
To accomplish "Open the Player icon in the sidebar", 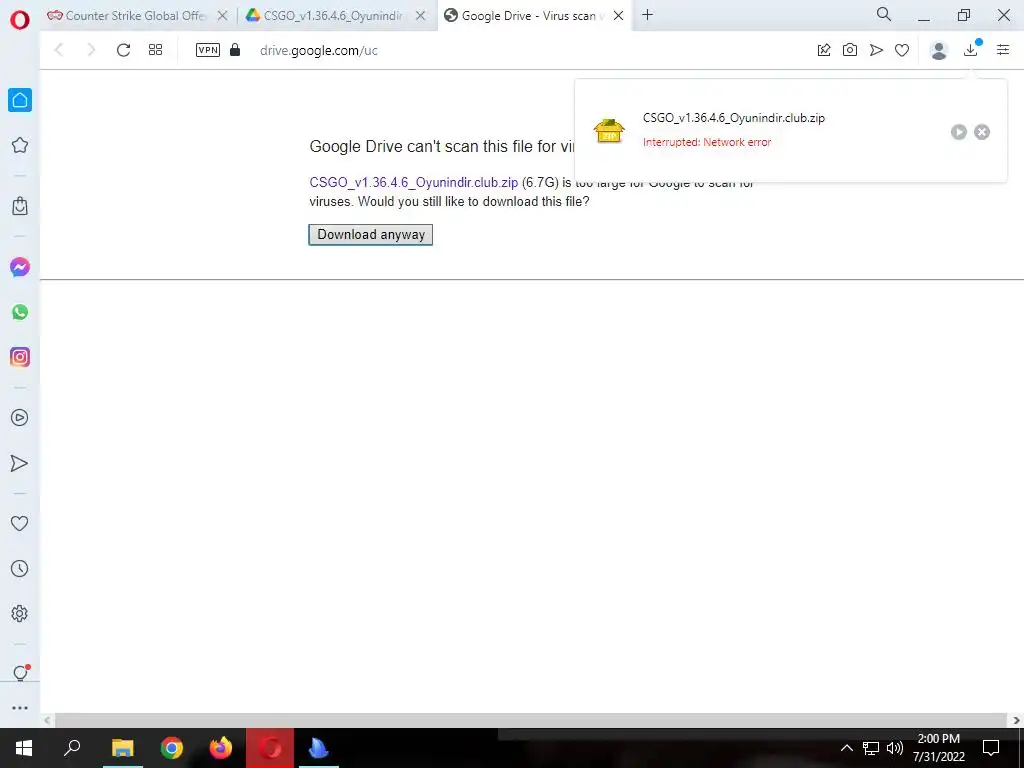I will (x=20, y=418).
